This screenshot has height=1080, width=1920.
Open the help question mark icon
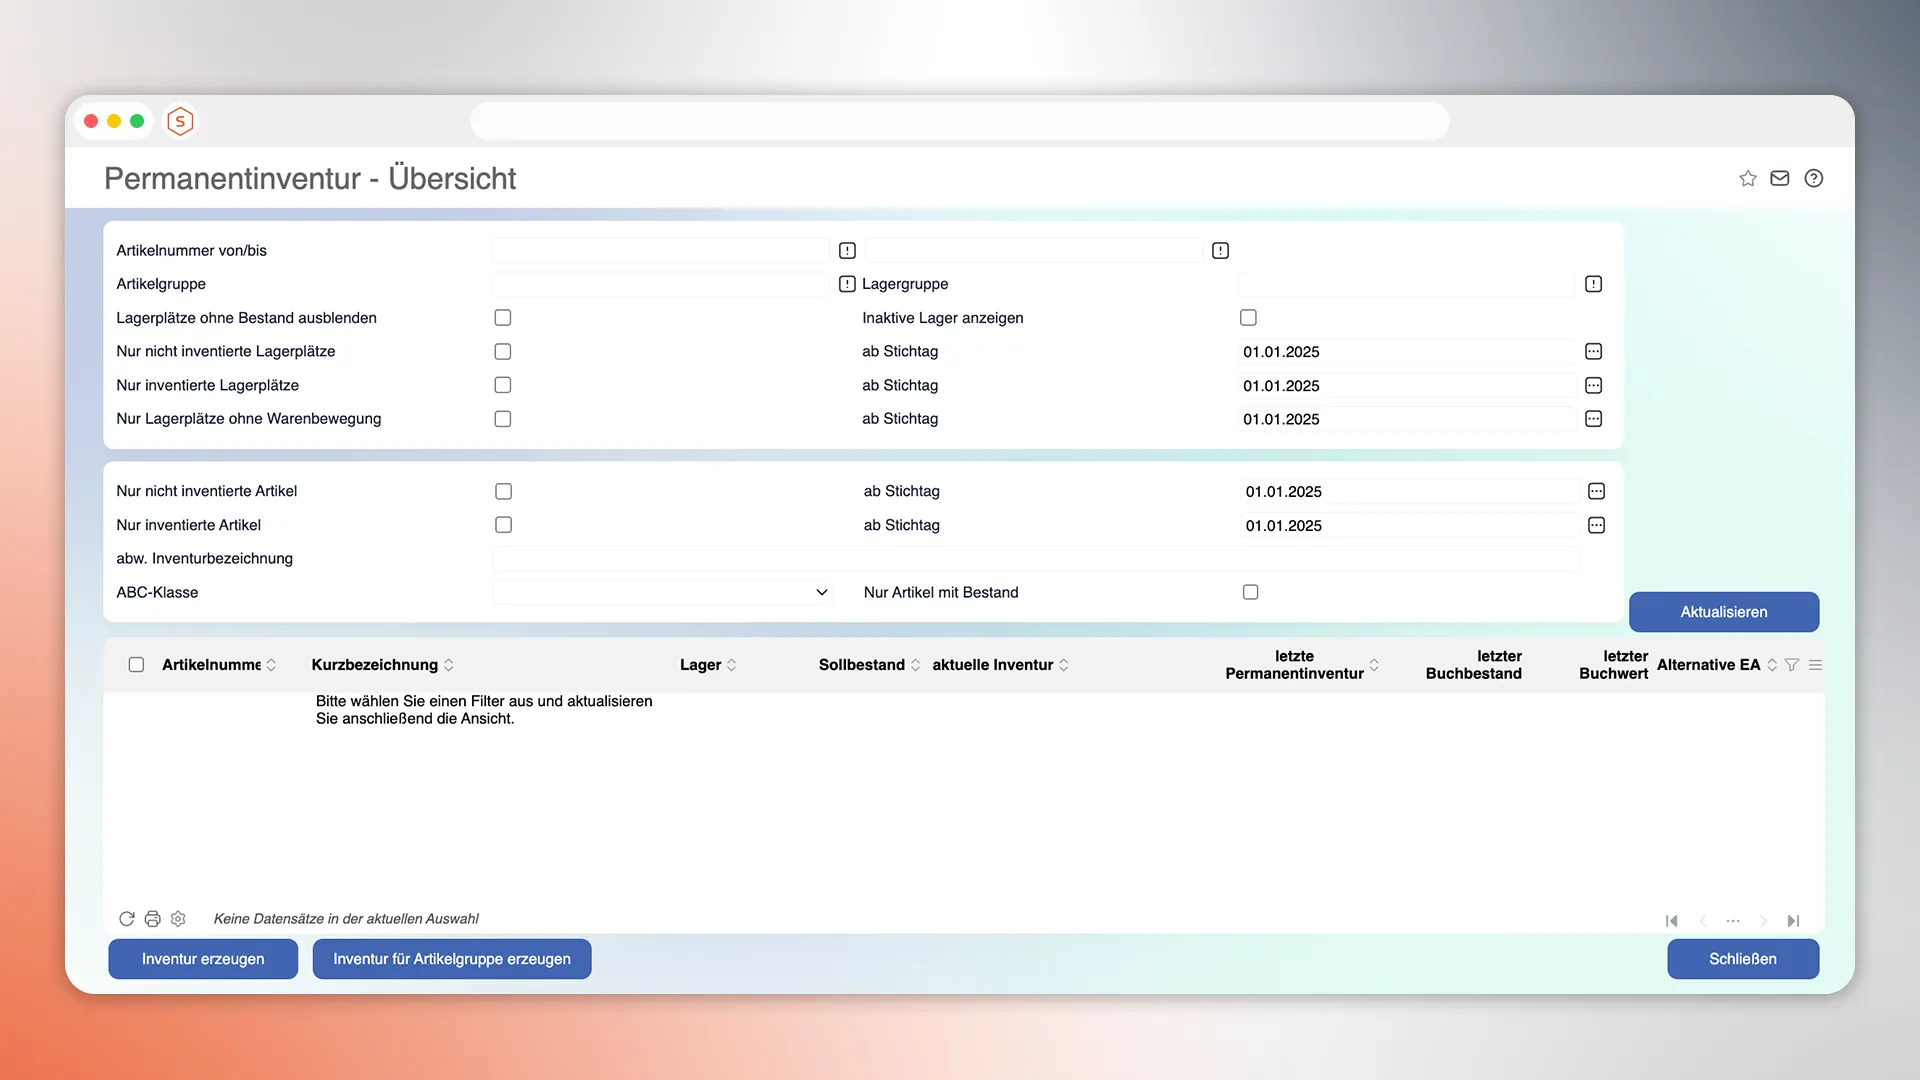click(1813, 178)
